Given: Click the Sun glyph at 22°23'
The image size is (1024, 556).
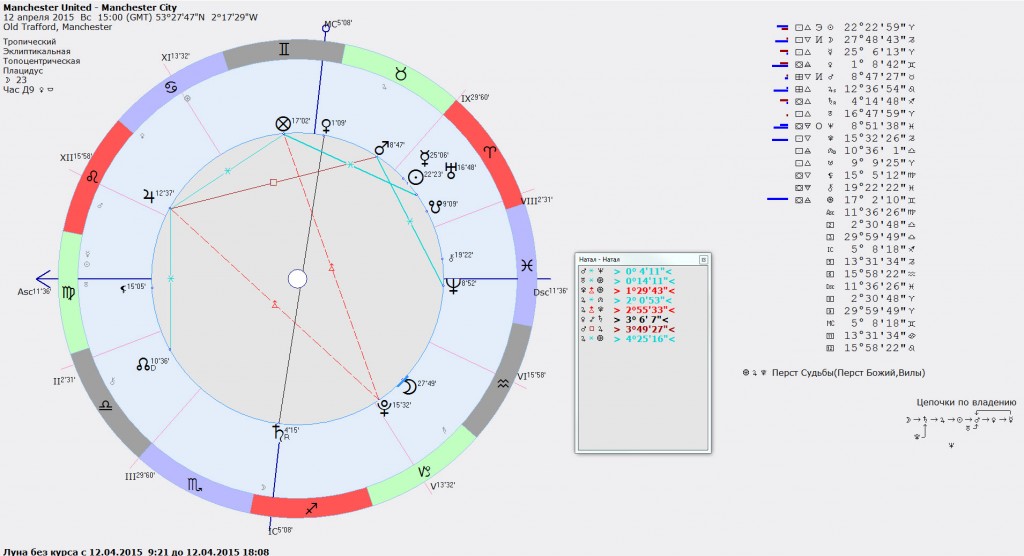Looking at the screenshot, I should coord(415,177).
